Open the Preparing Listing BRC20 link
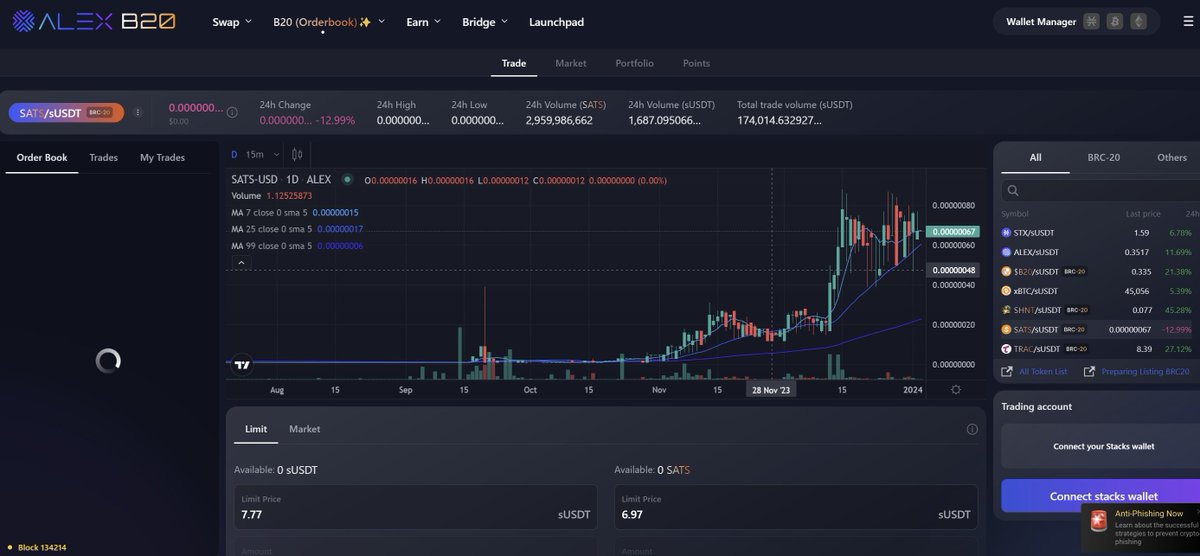The width and height of the screenshot is (1200, 556). 1136,371
